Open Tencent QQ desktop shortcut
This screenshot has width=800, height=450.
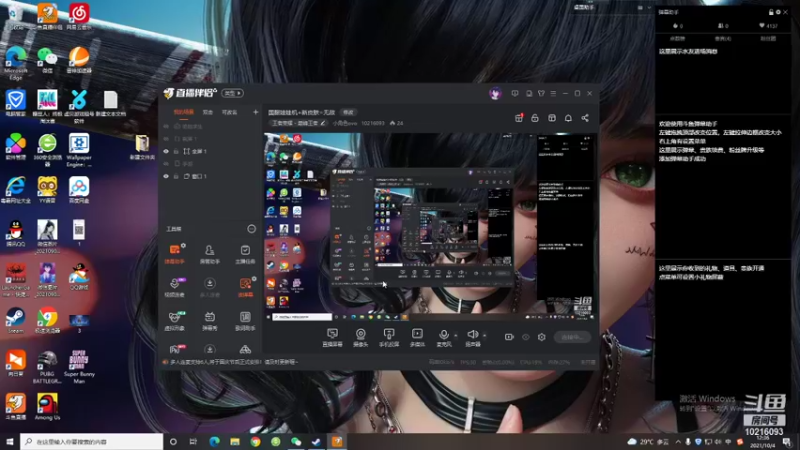(x=15, y=234)
